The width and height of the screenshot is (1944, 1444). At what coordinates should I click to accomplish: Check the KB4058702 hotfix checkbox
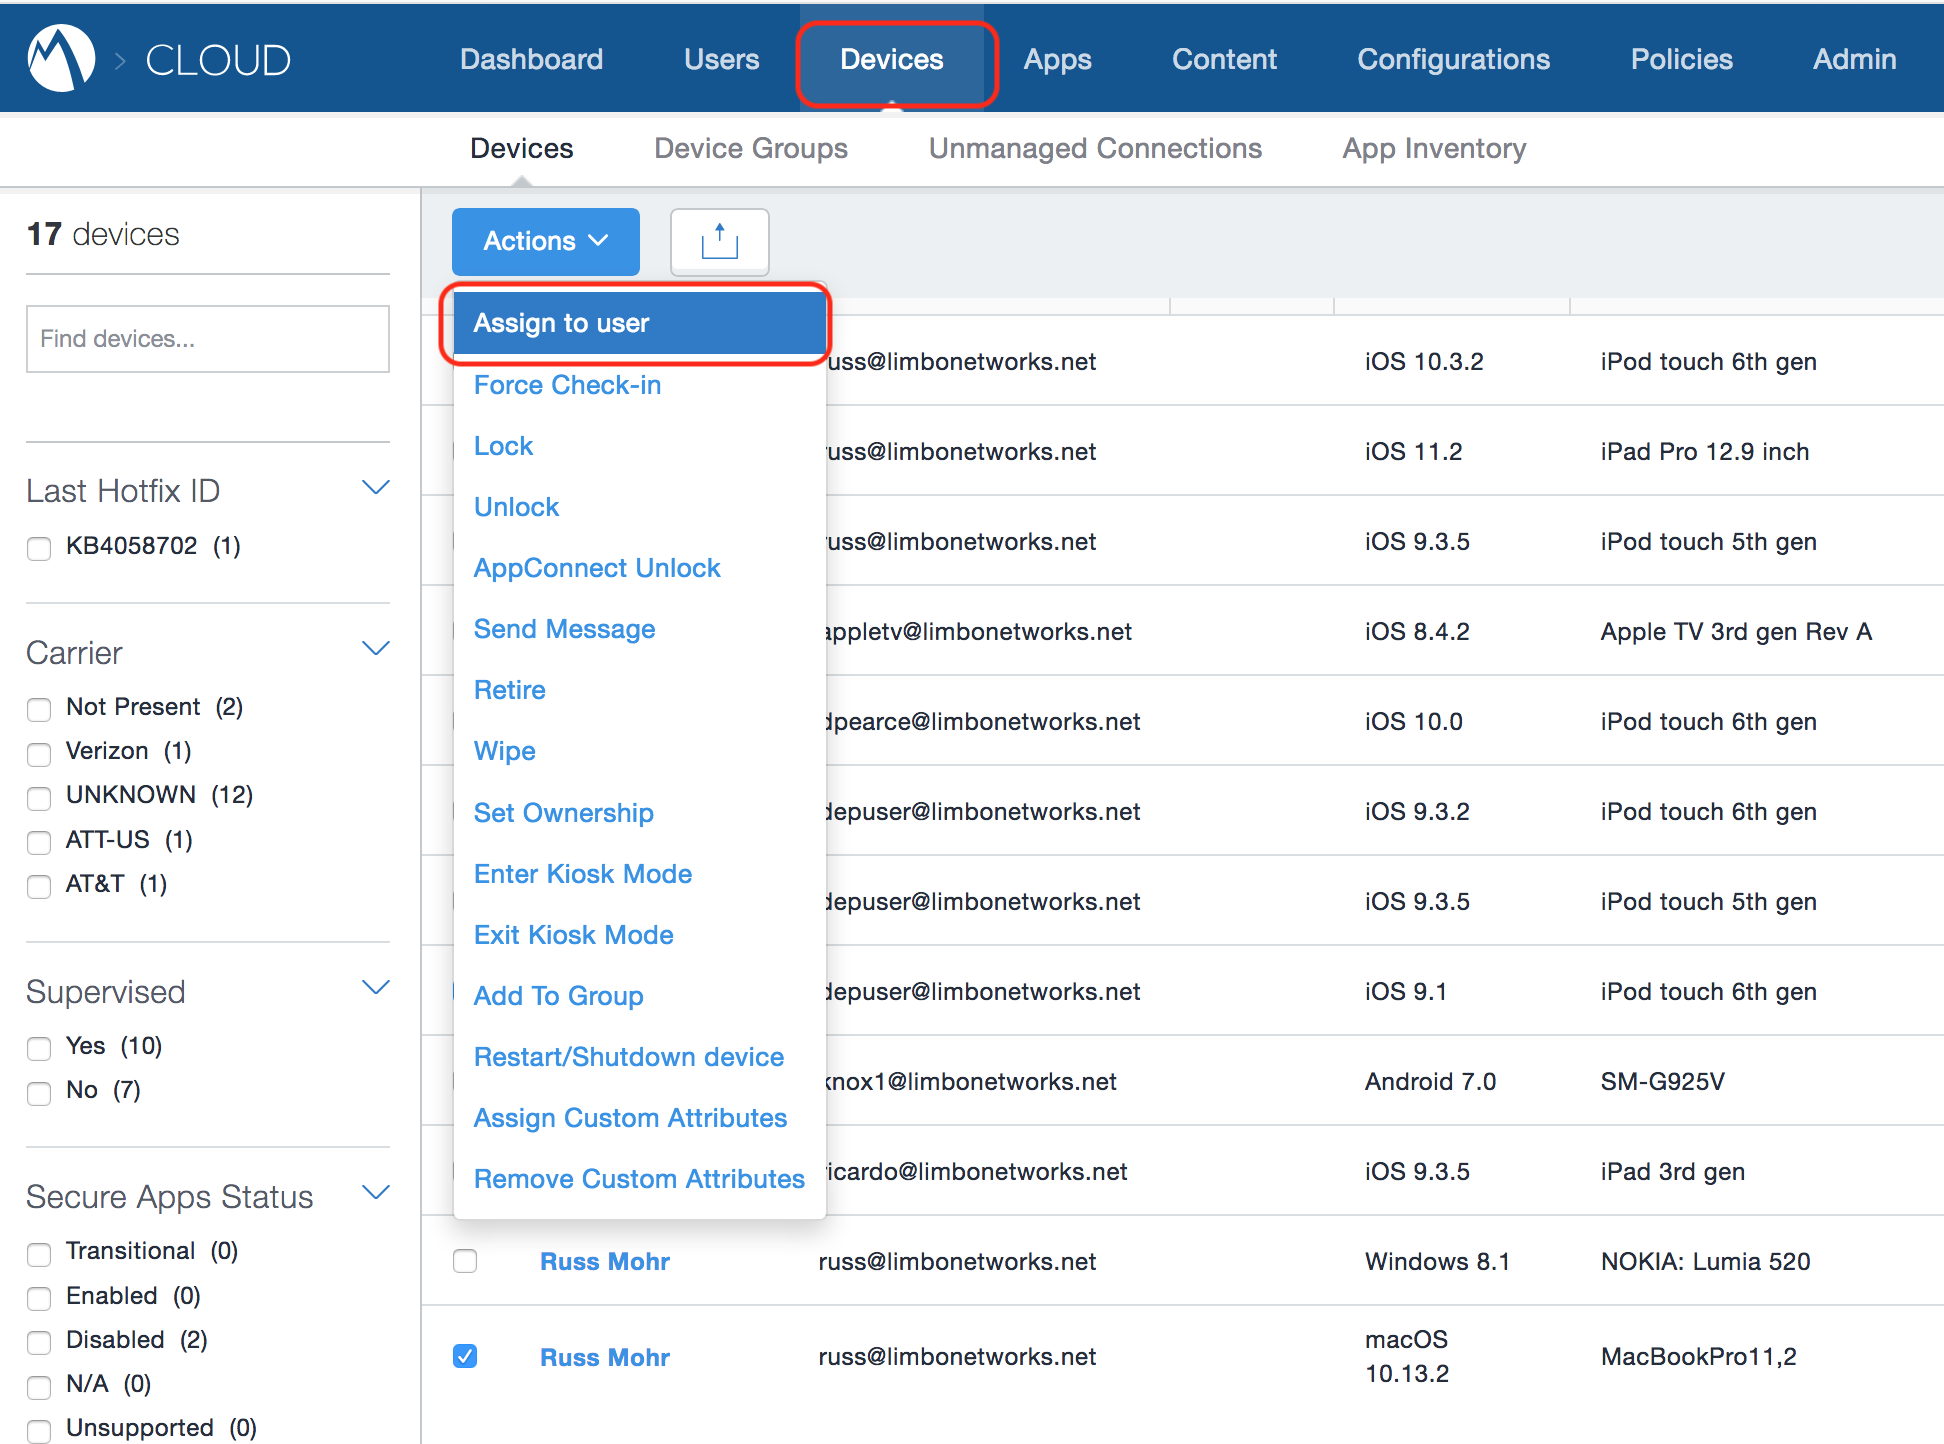coord(39,548)
